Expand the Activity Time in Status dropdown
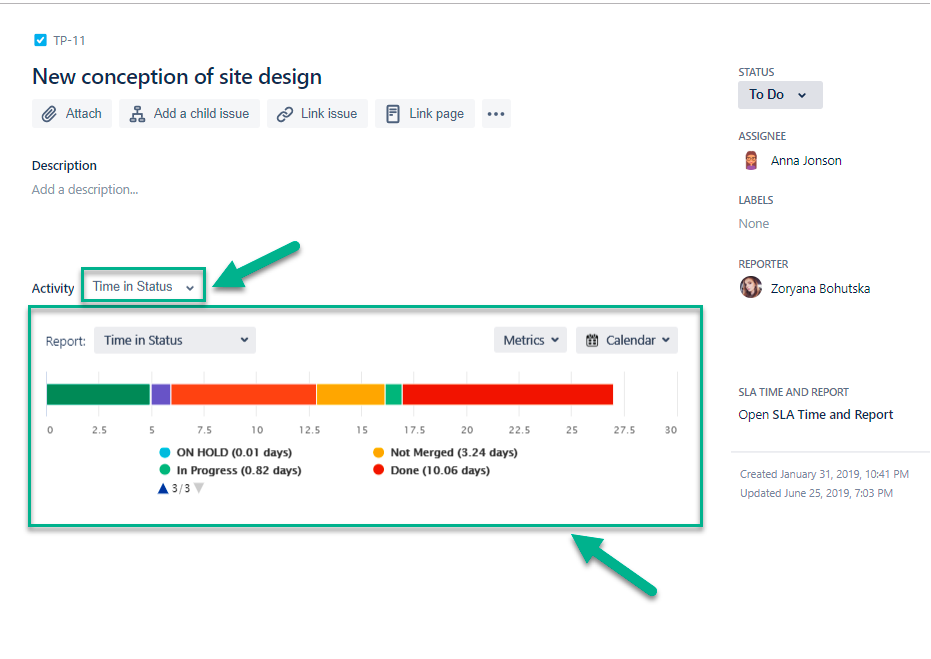931x659 pixels. coord(144,287)
